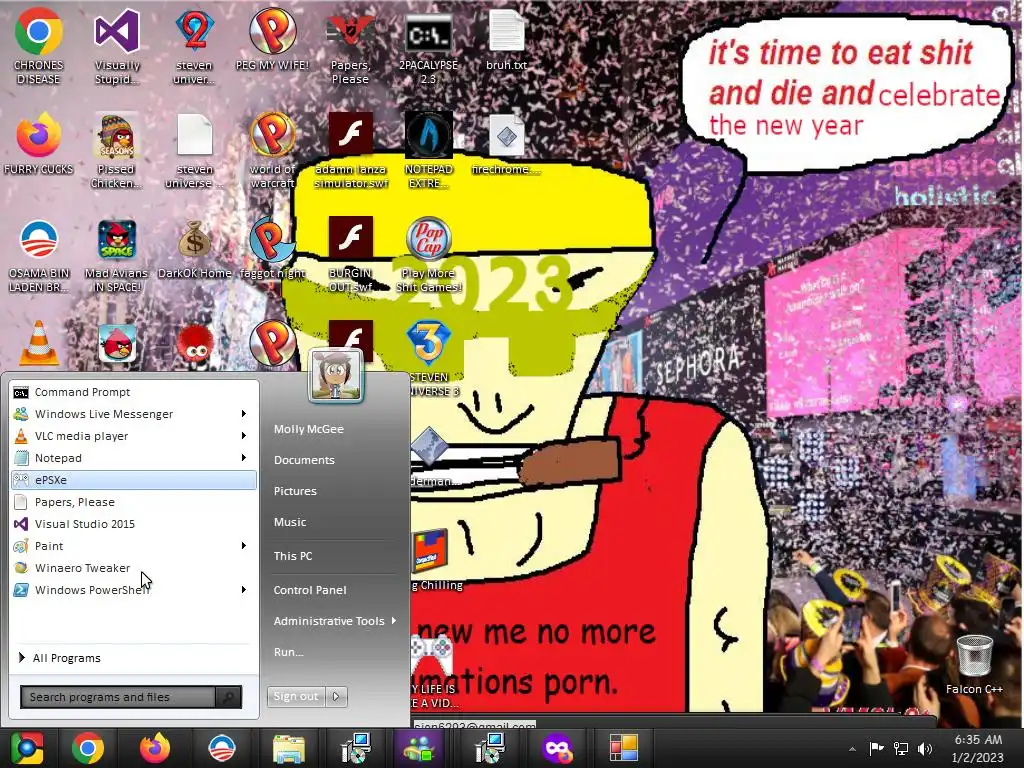Expand the Windows Live Messenger submenu arrow
This screenshot has height=768, width=1024.
point(244,413)
